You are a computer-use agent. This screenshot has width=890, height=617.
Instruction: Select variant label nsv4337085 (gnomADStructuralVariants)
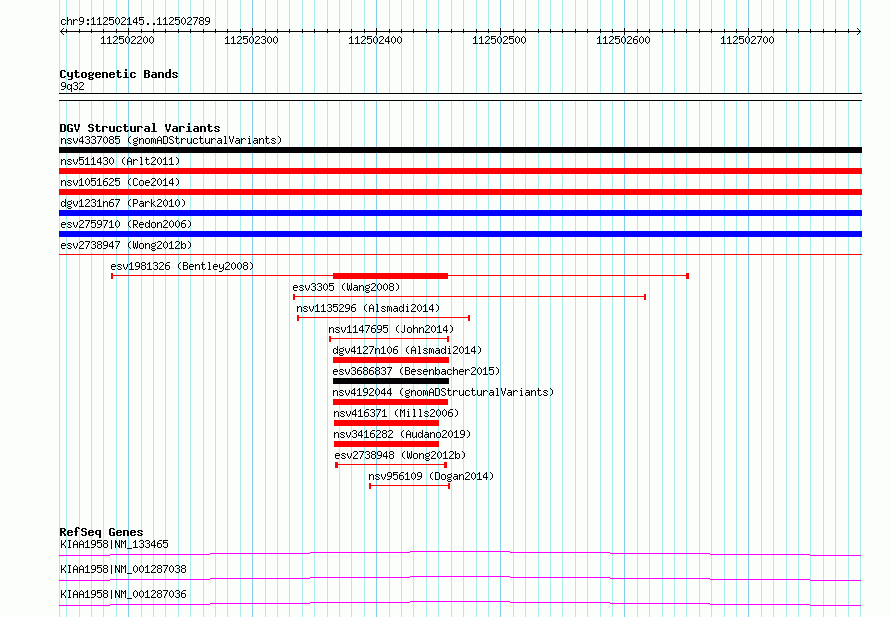(x=171, y=140)
